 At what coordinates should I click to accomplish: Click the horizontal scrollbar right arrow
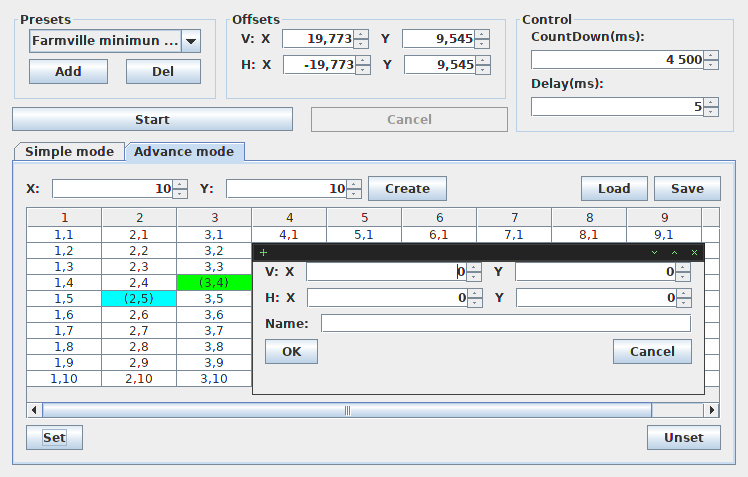(x=711, y=410)
